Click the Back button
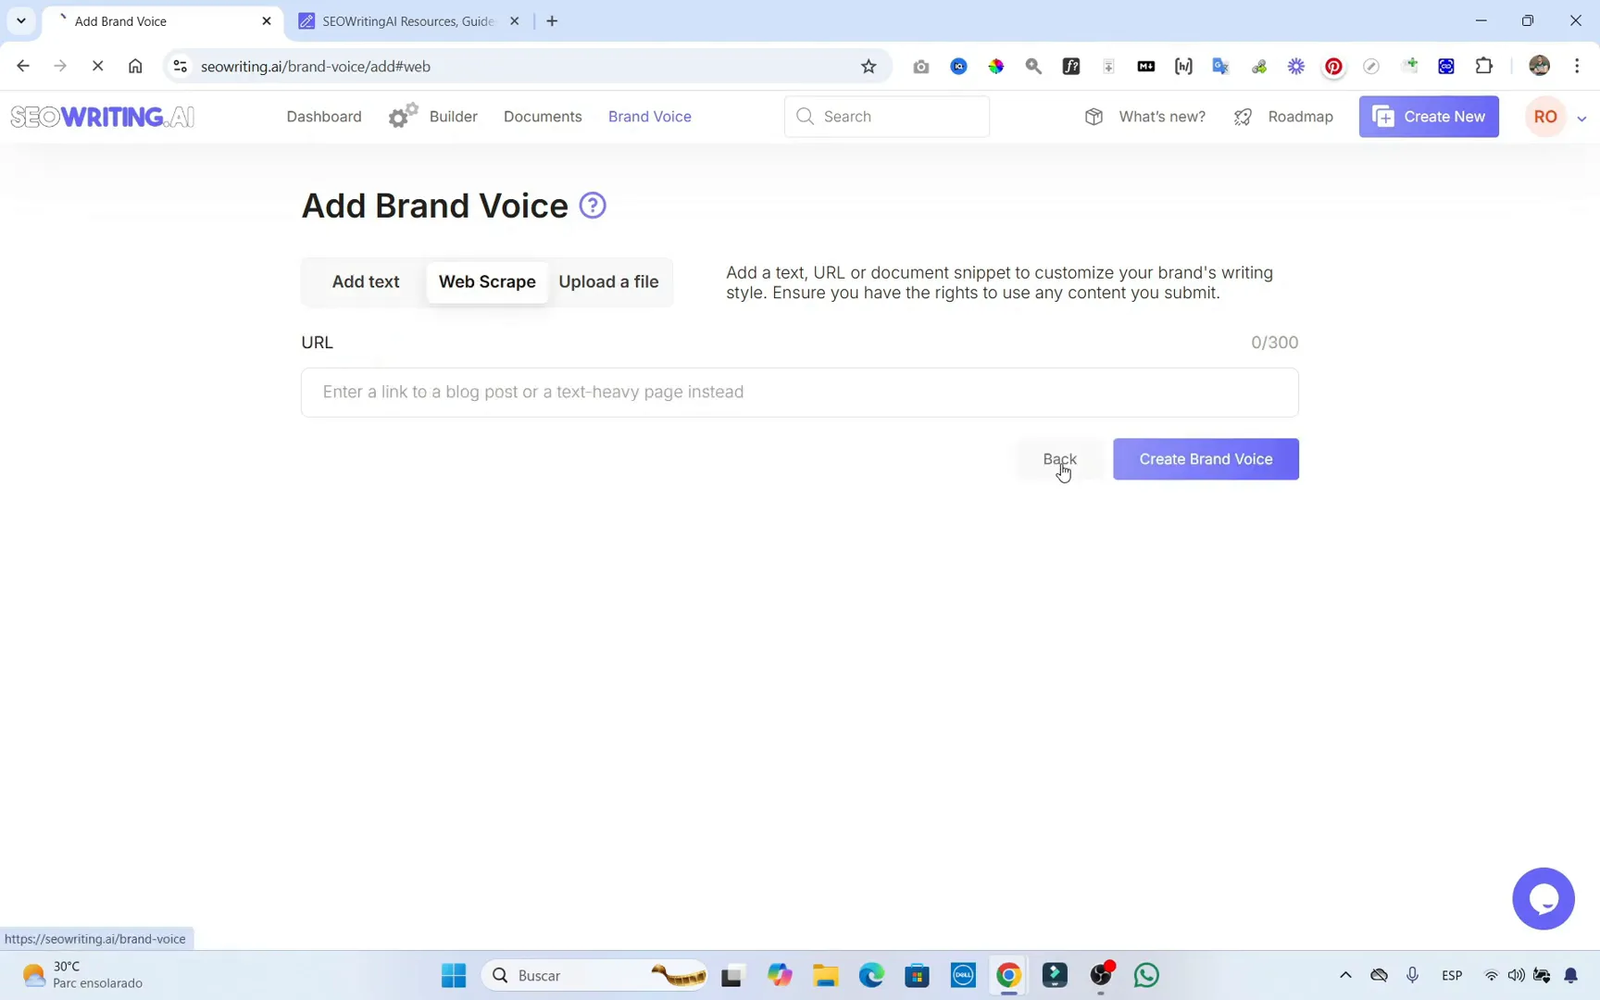The height and width of the screenshot is (1000, 1600). click(1059, 459)
